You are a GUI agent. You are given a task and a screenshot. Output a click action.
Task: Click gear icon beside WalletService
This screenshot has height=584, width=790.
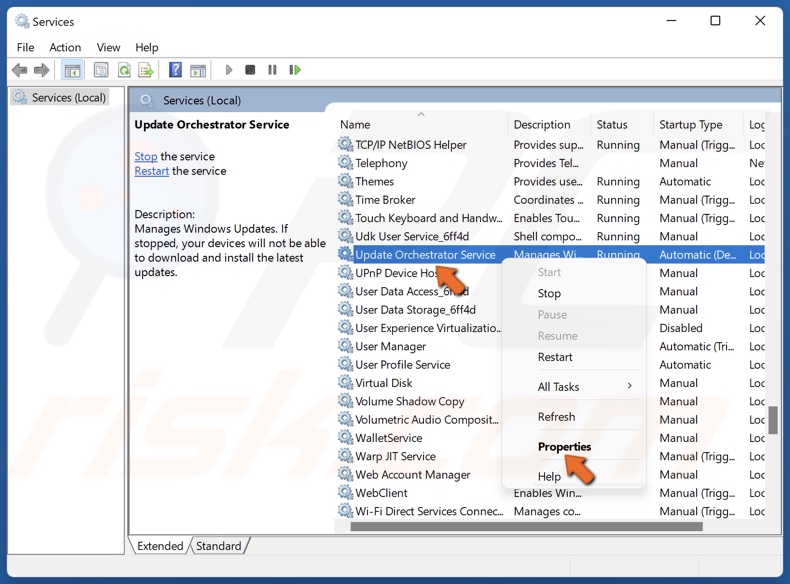(x=345, y=437)
